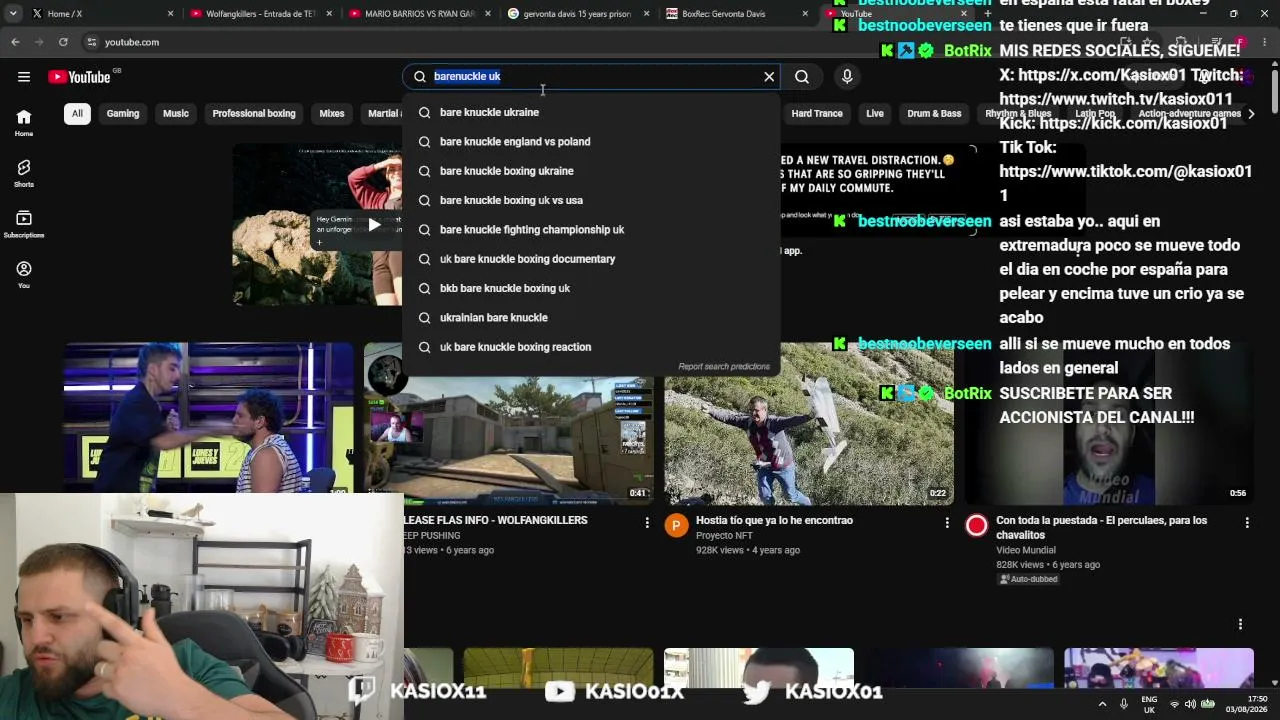Open the Con toda la puestada video title

pos(1102,528)
